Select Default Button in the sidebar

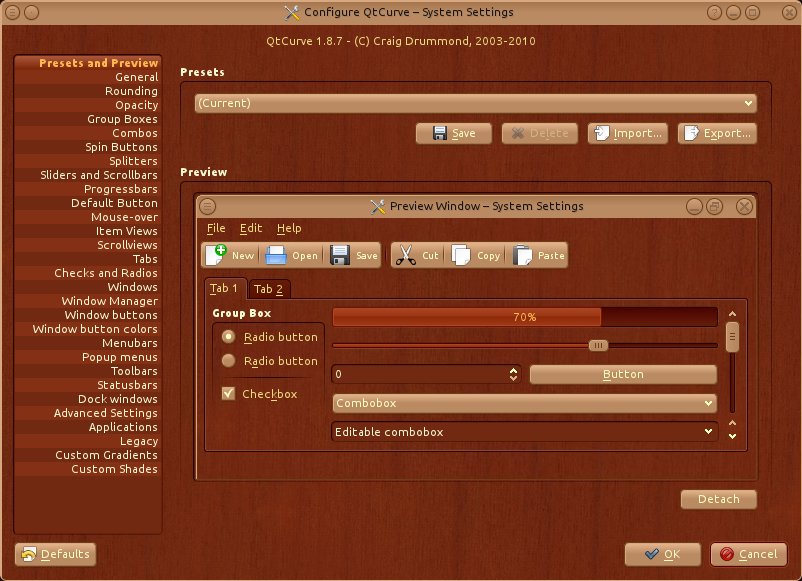coord(88,203)
